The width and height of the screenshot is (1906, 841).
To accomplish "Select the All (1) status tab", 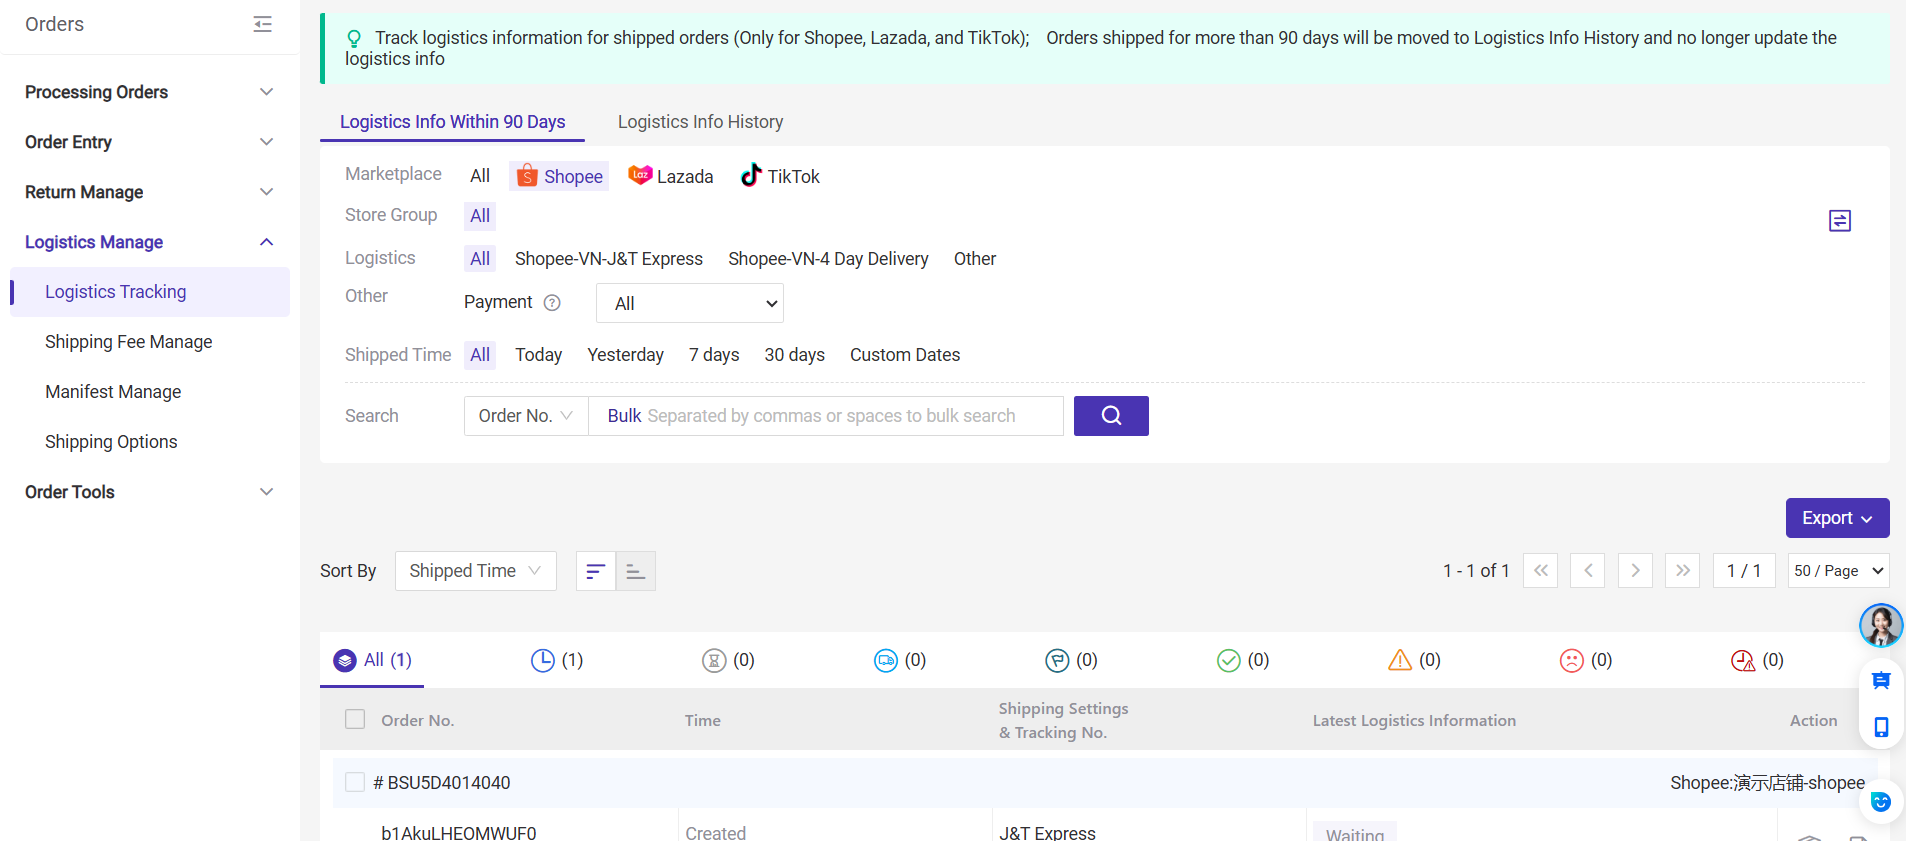I will point(372,660).
